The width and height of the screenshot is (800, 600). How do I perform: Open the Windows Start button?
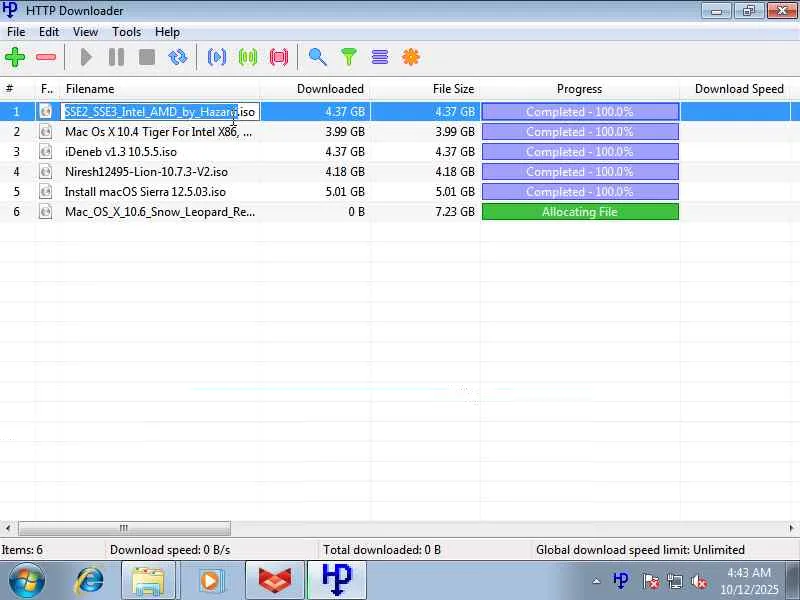[26, 581]
